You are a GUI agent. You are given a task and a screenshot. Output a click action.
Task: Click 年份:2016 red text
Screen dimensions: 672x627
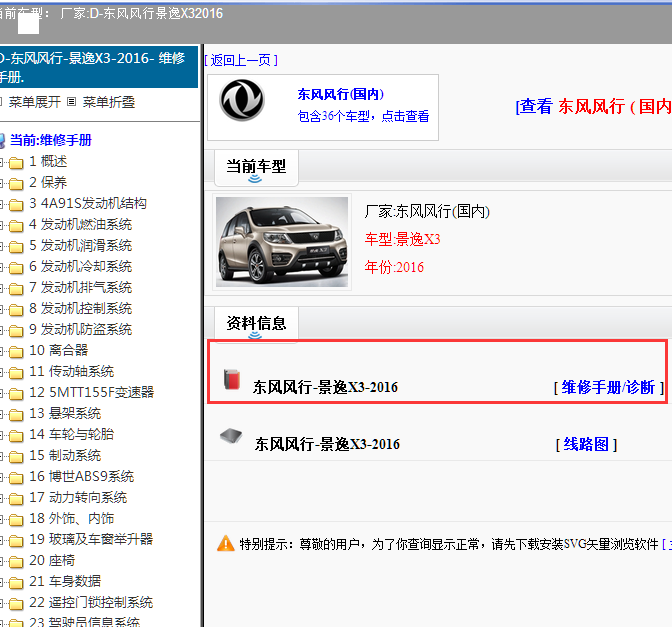click(394, 267)
